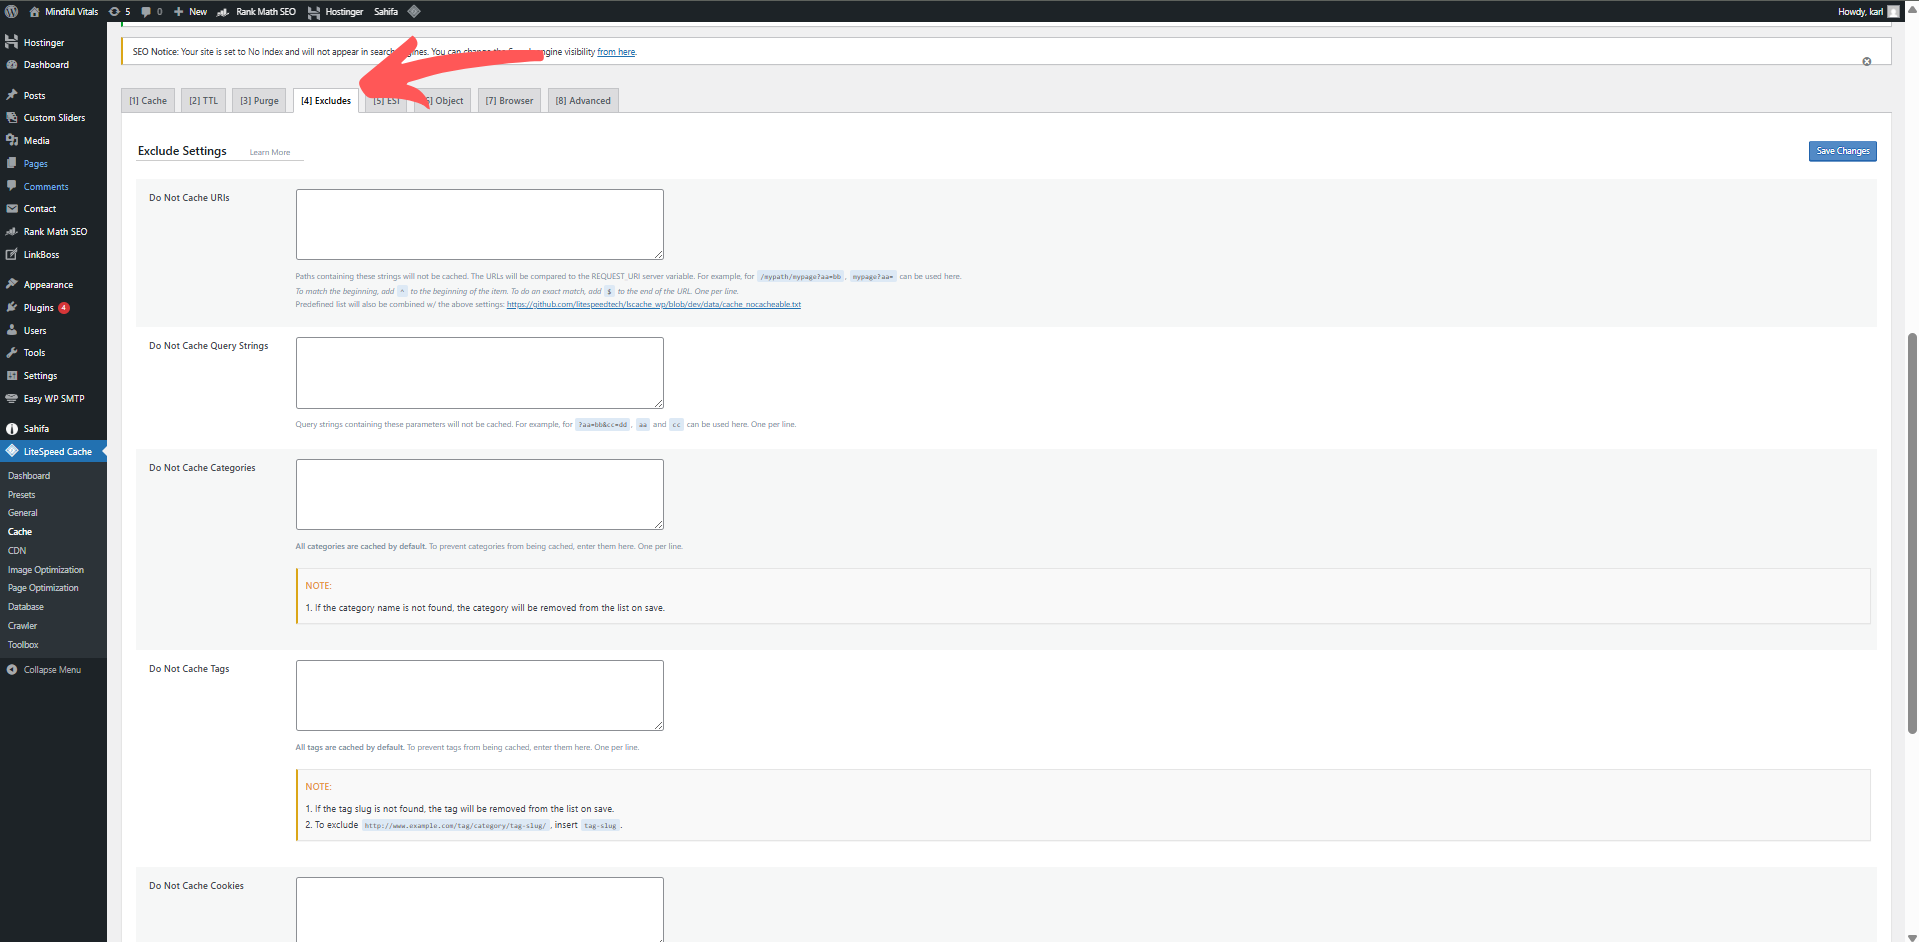Click the Users icon in sidebar
The image size is (1919, 942).
pos(12,330)
